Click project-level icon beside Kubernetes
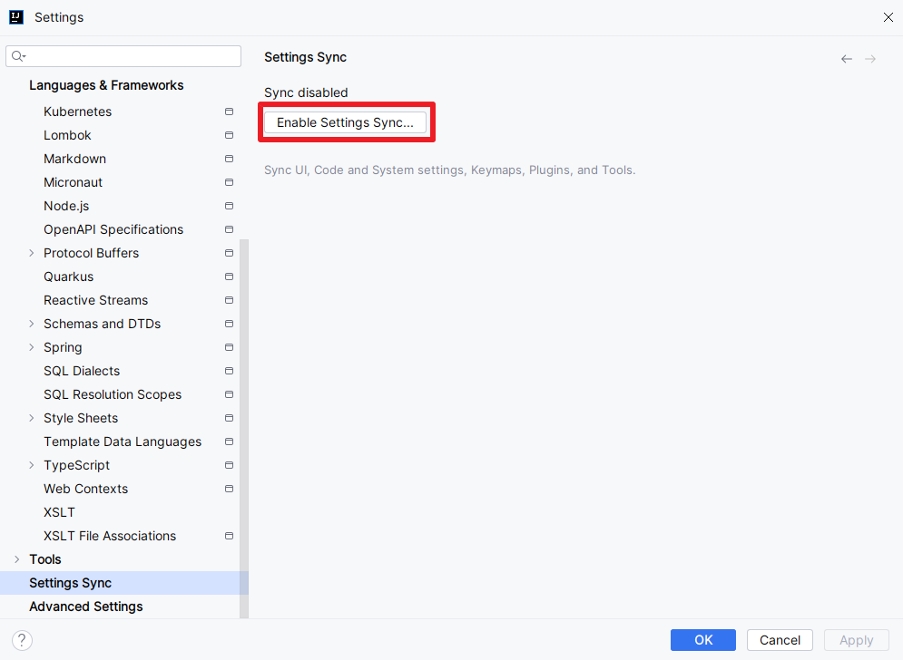The image size is (904, 660). click(229, 112)
